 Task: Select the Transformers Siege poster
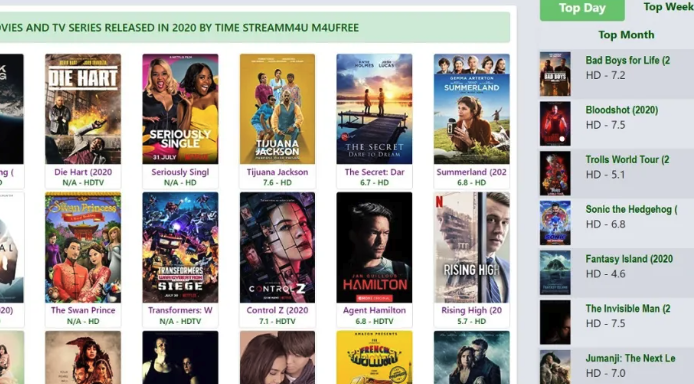tap(180, 247)
